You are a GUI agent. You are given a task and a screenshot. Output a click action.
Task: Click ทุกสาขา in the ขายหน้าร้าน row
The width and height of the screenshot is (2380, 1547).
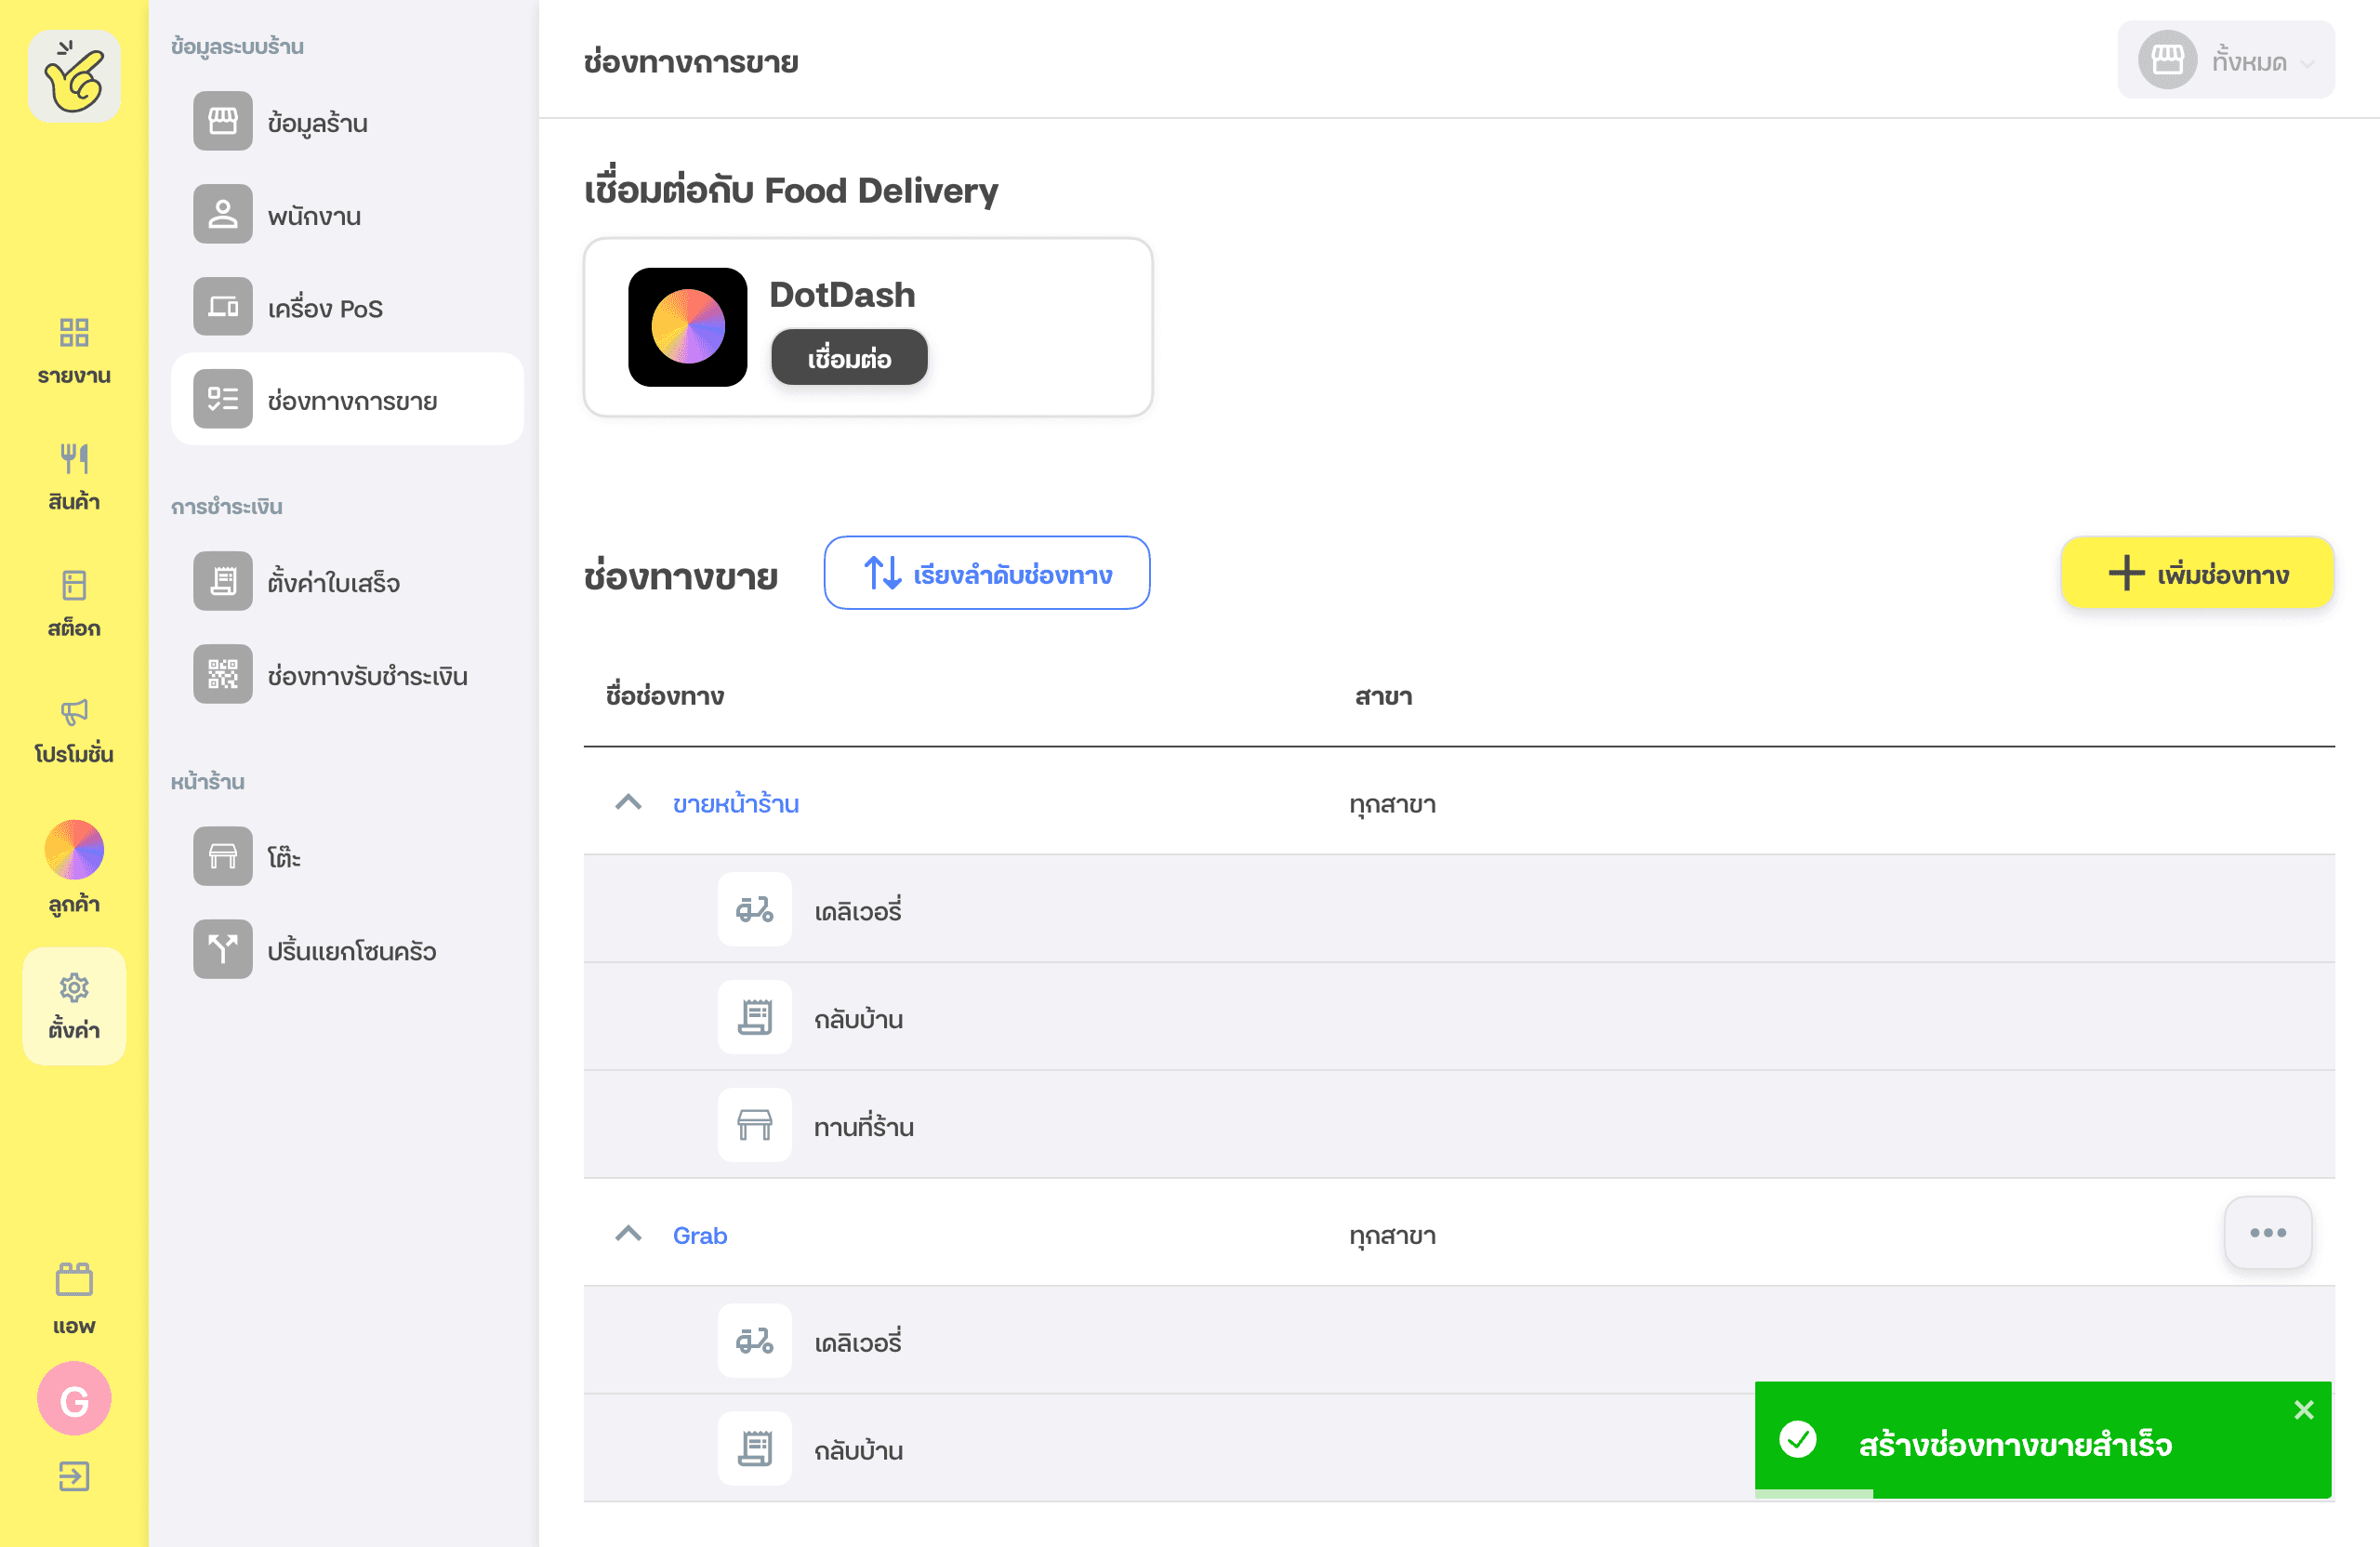click(1392, 805)
